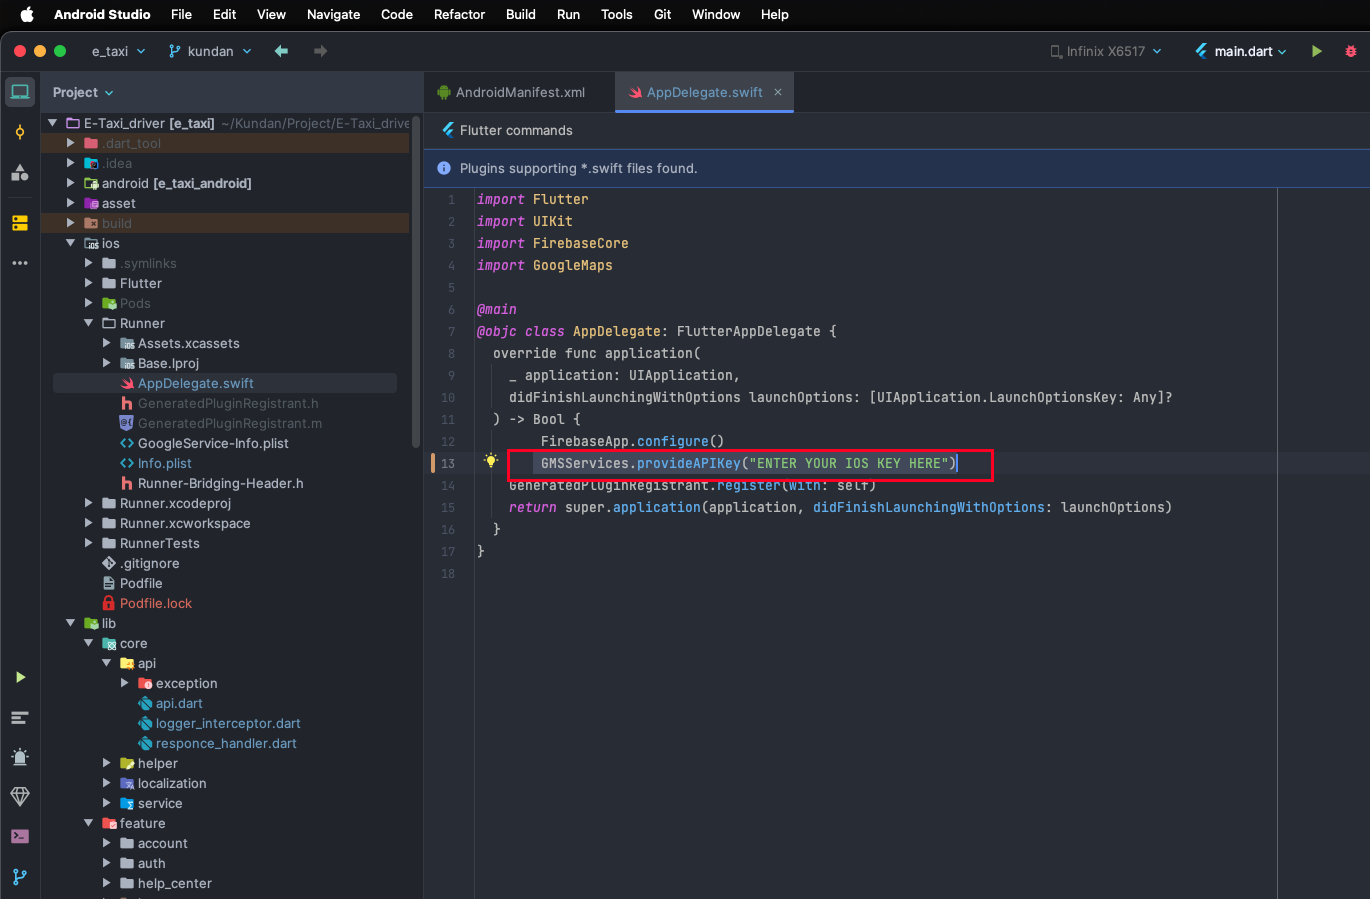Open the Git sidebar icon at bottom
This screenshot has width=1370, height=899.
pos(20,876)
